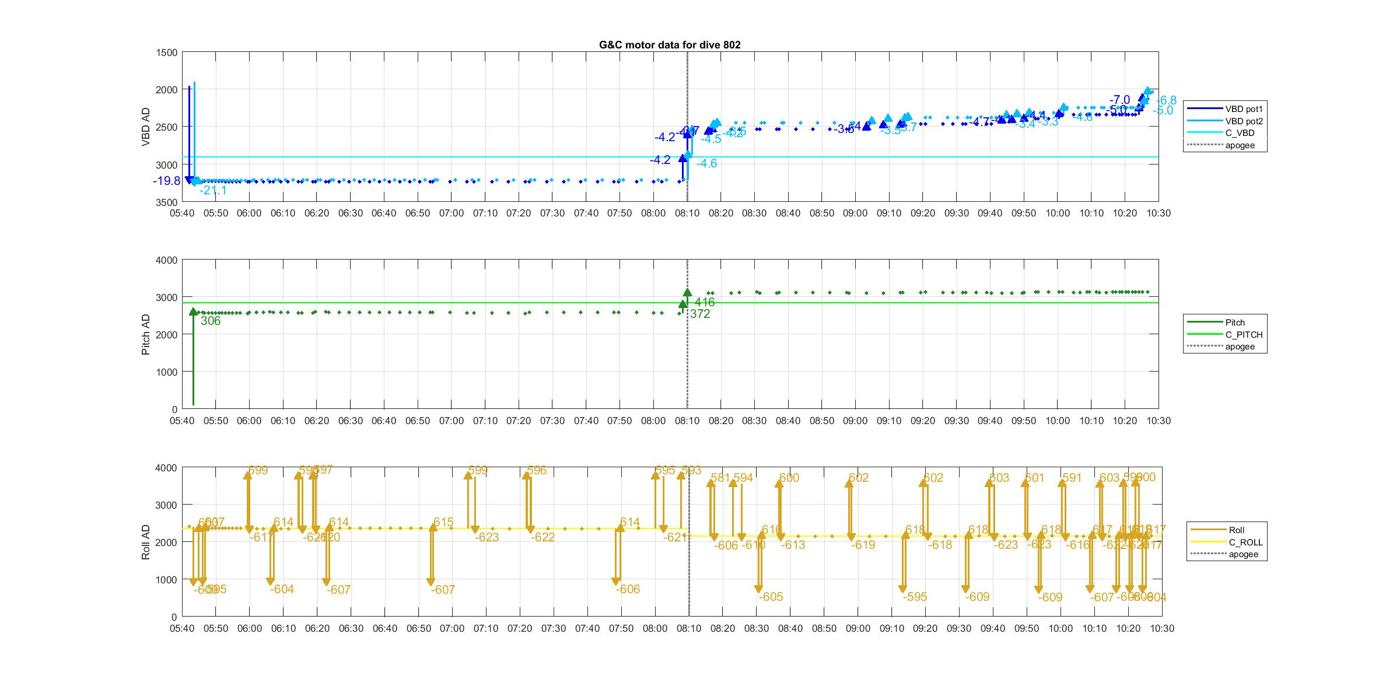Click the "306" pitch data label
1400x693 pixels.
(x=210, y=321)
